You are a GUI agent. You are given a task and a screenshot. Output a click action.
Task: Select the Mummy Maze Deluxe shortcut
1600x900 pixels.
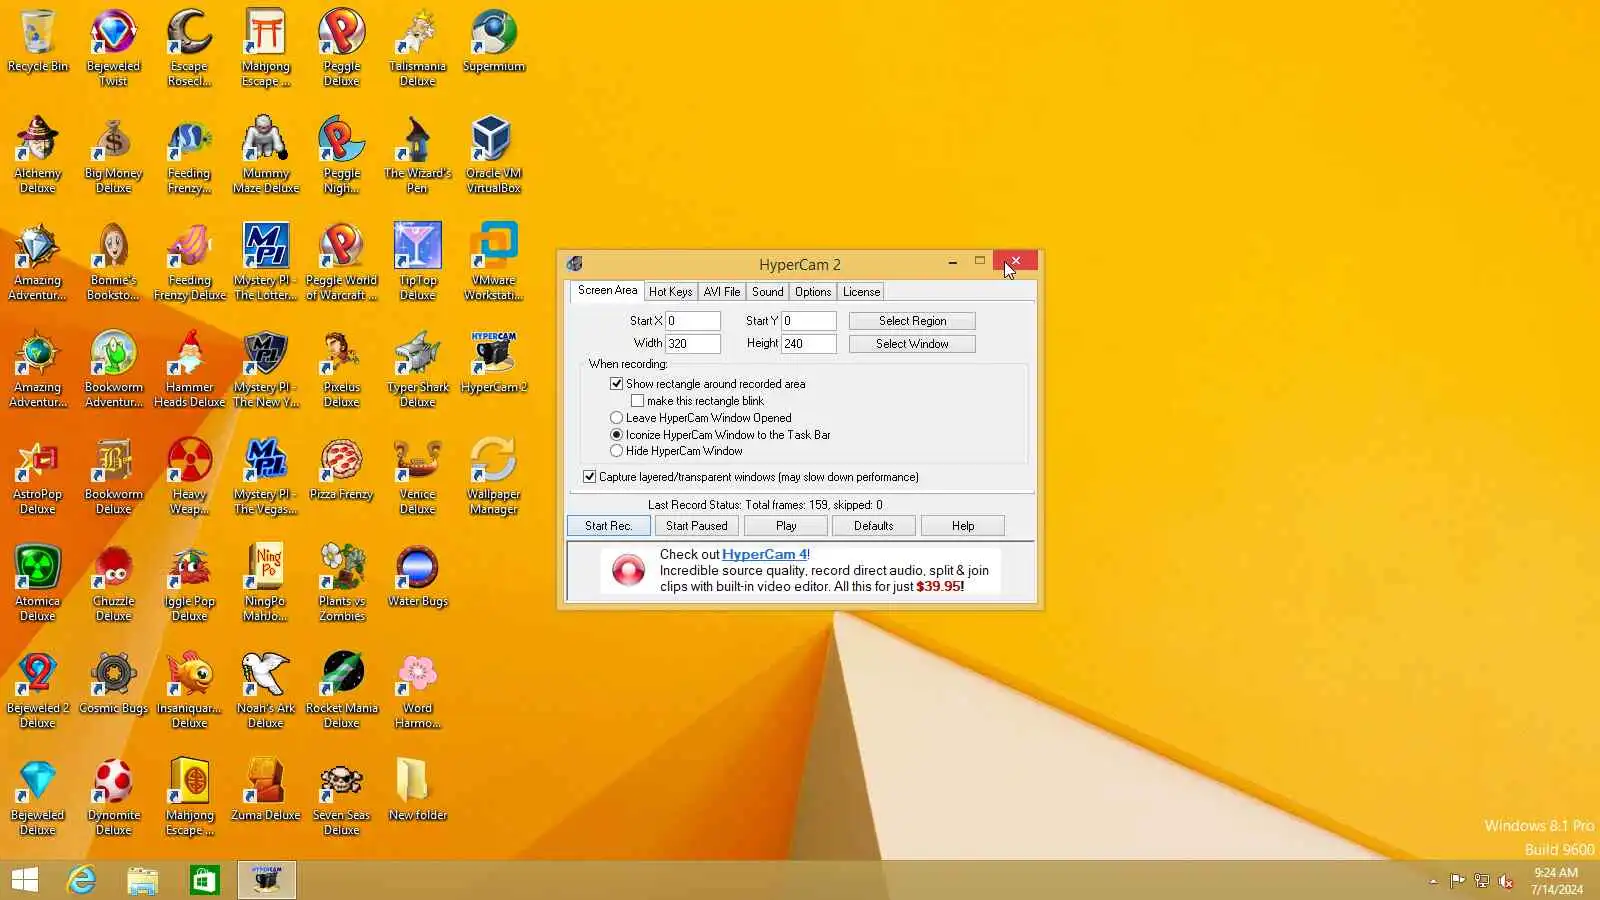click(266, 155)
